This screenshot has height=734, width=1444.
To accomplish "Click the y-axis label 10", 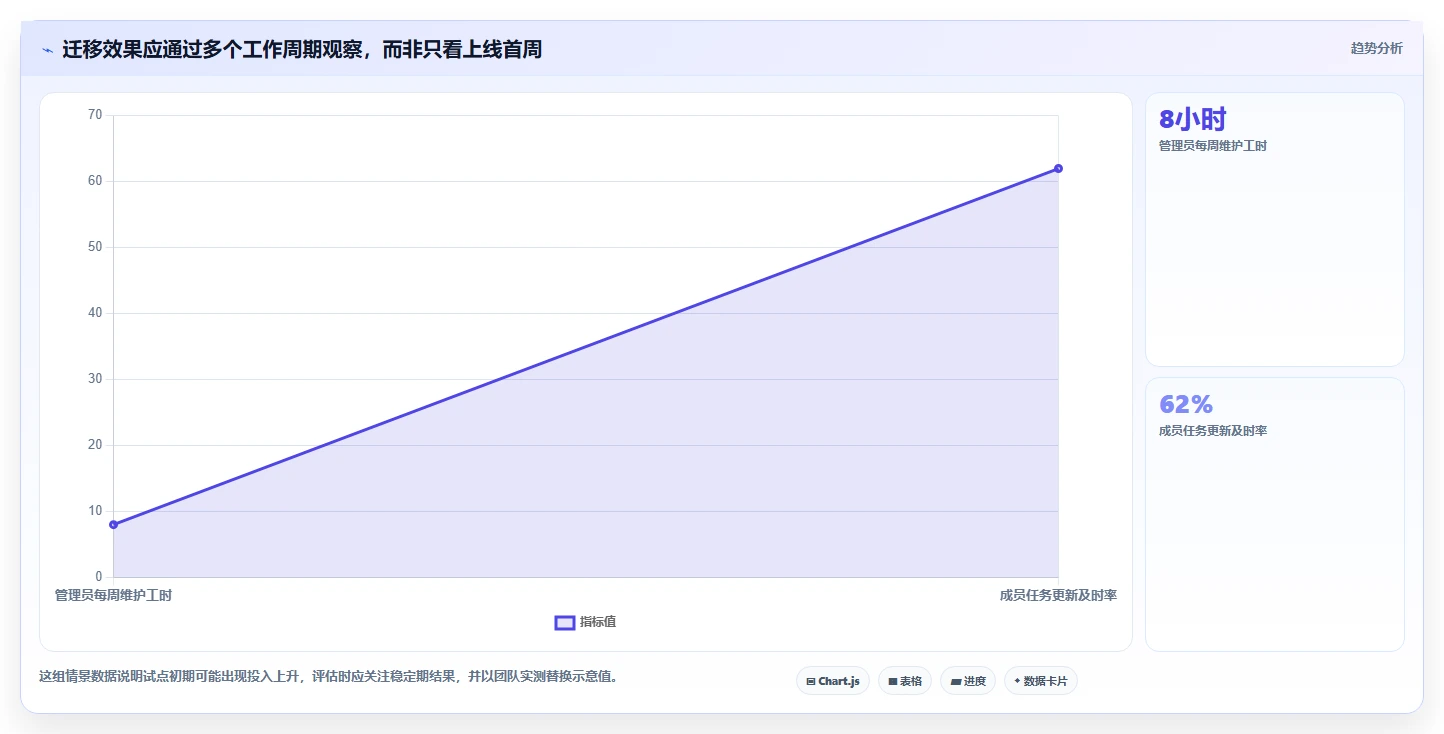I will click(95, 511).
